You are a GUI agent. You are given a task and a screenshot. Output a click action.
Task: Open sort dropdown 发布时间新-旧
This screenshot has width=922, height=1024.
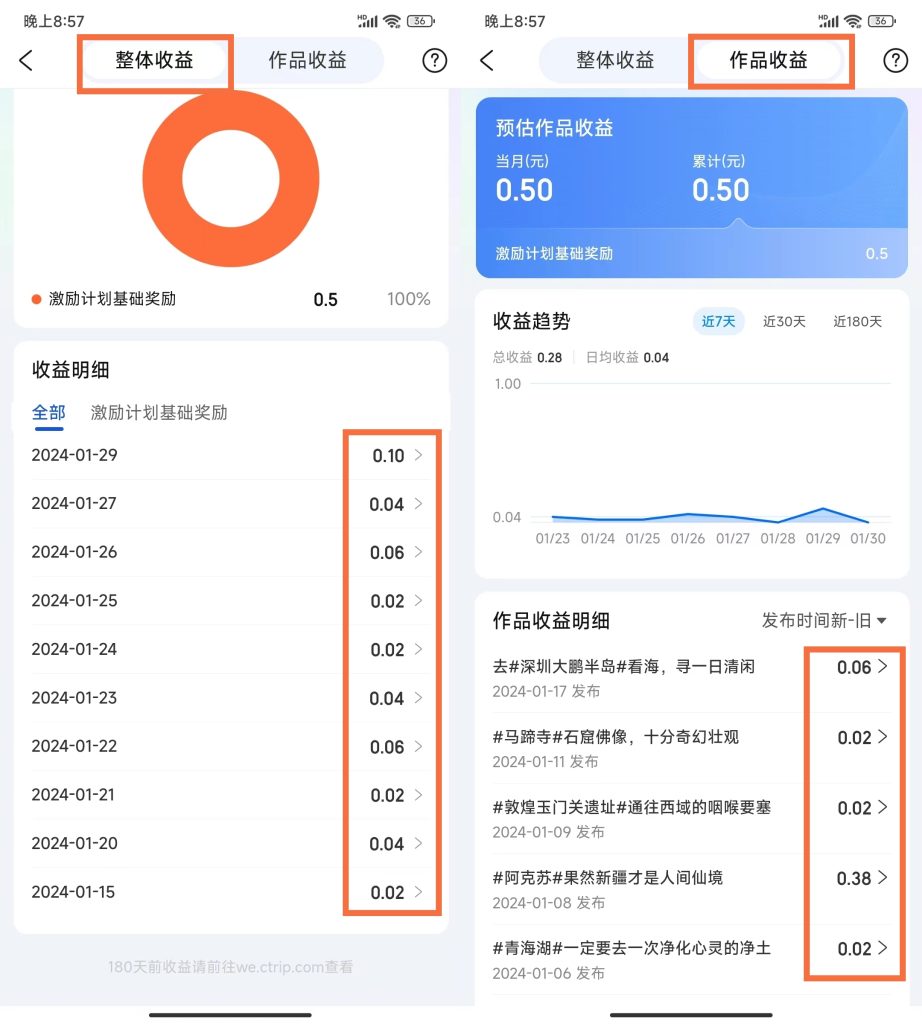pyautogui.click(x=824, y=620)
